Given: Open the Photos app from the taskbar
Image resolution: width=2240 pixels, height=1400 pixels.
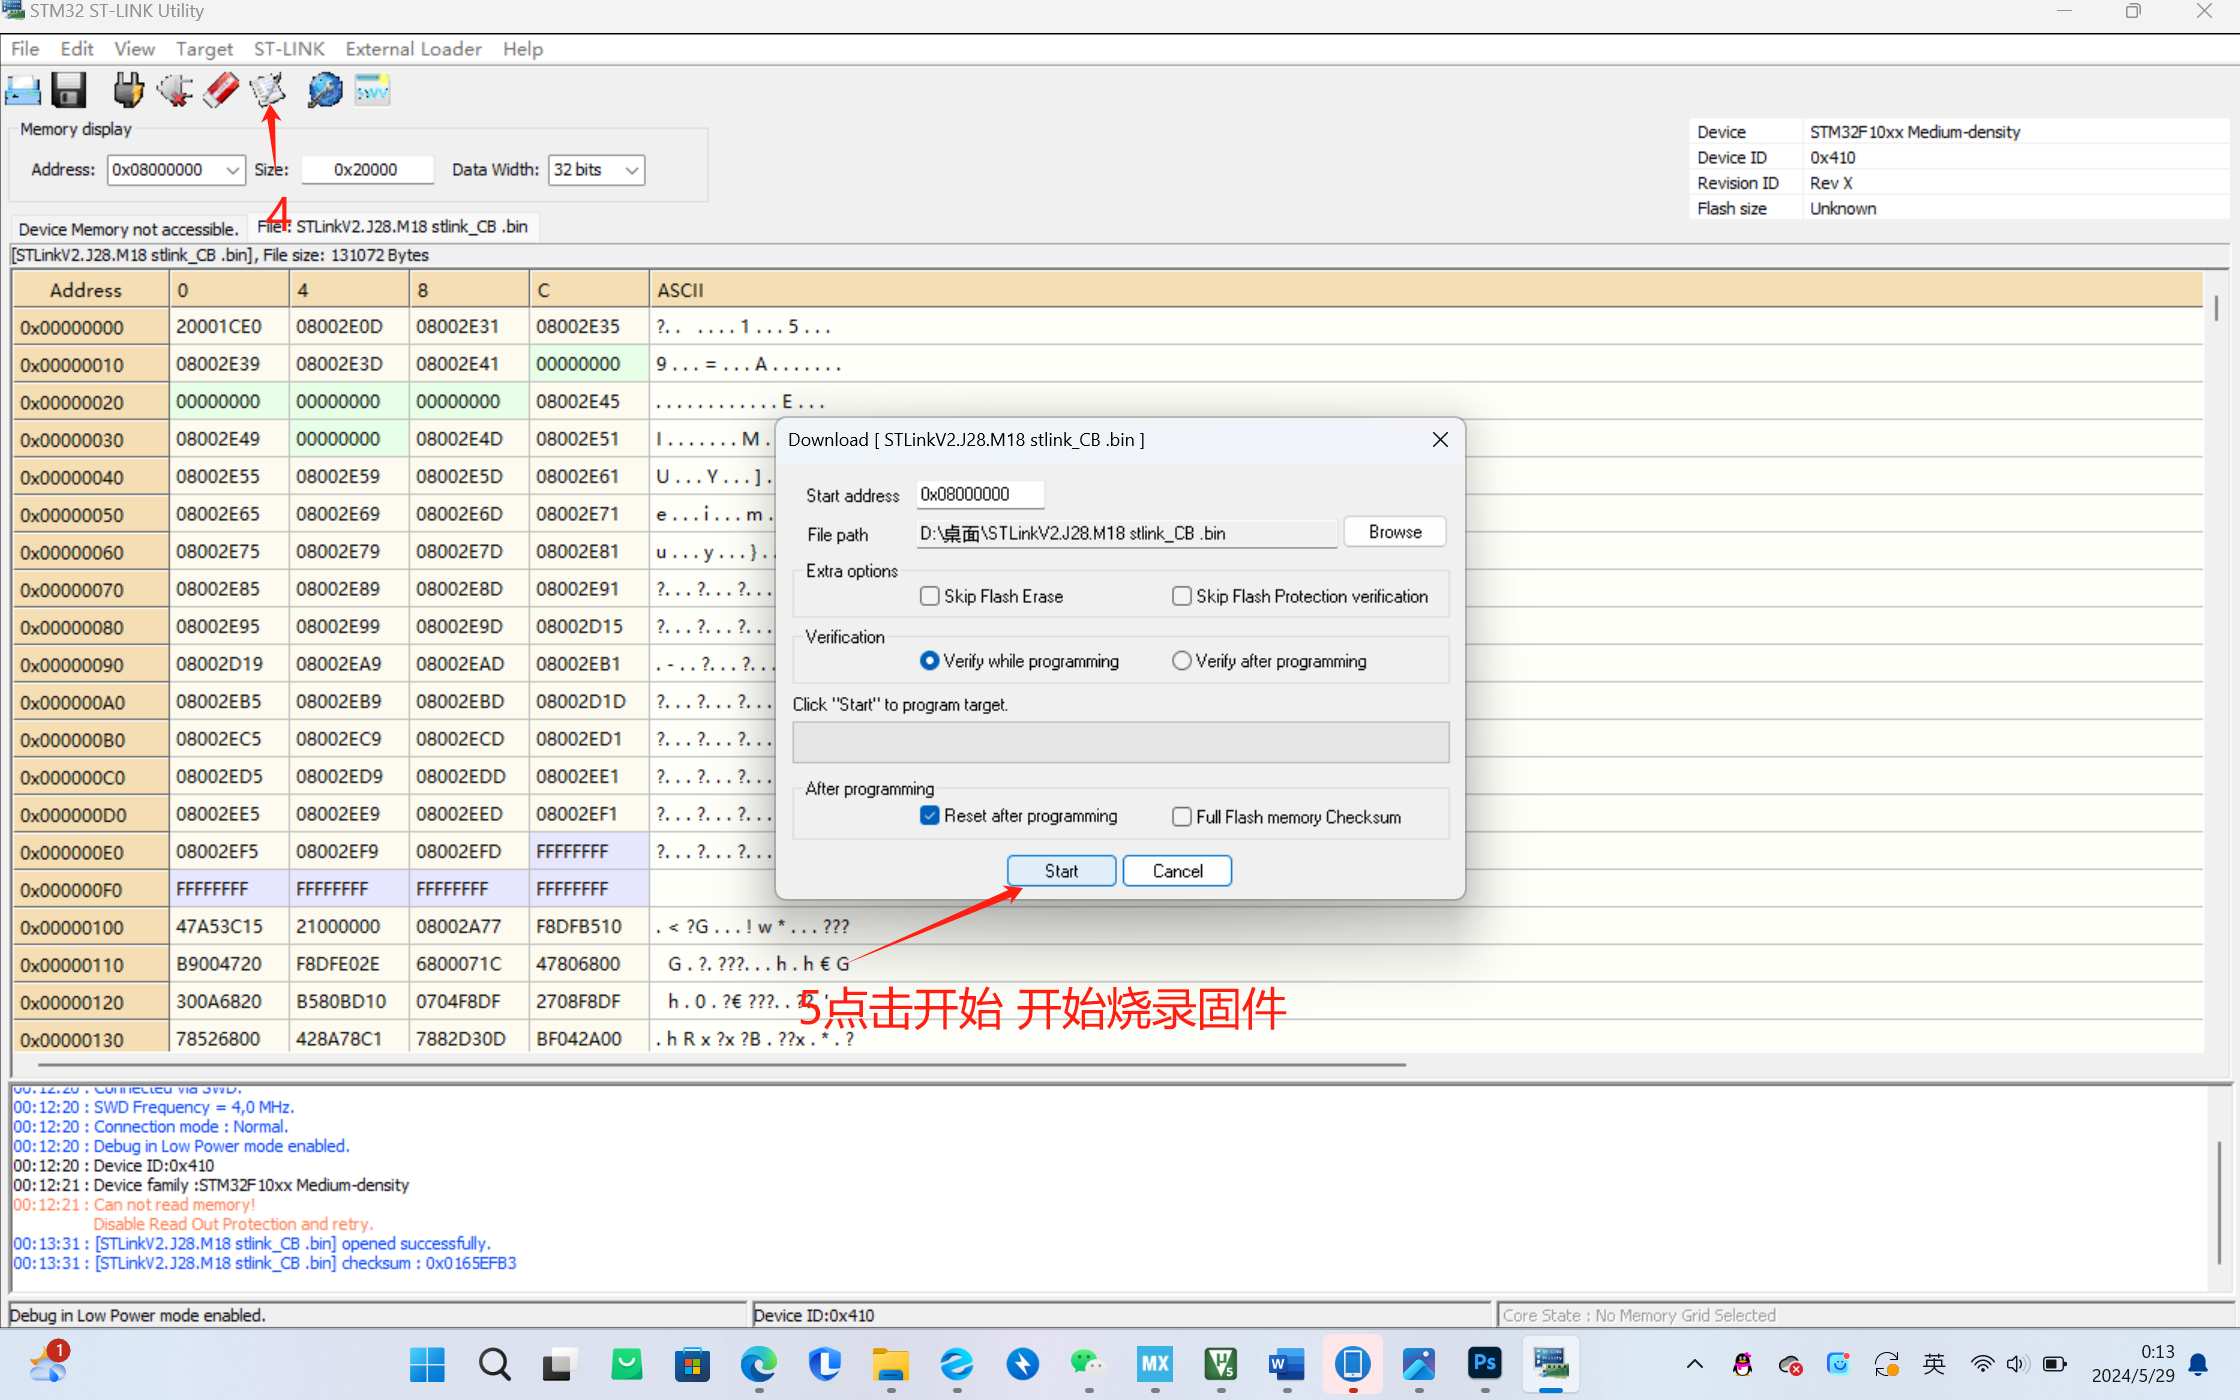Looking at the screenshot, I should tap(1418, 1364).
